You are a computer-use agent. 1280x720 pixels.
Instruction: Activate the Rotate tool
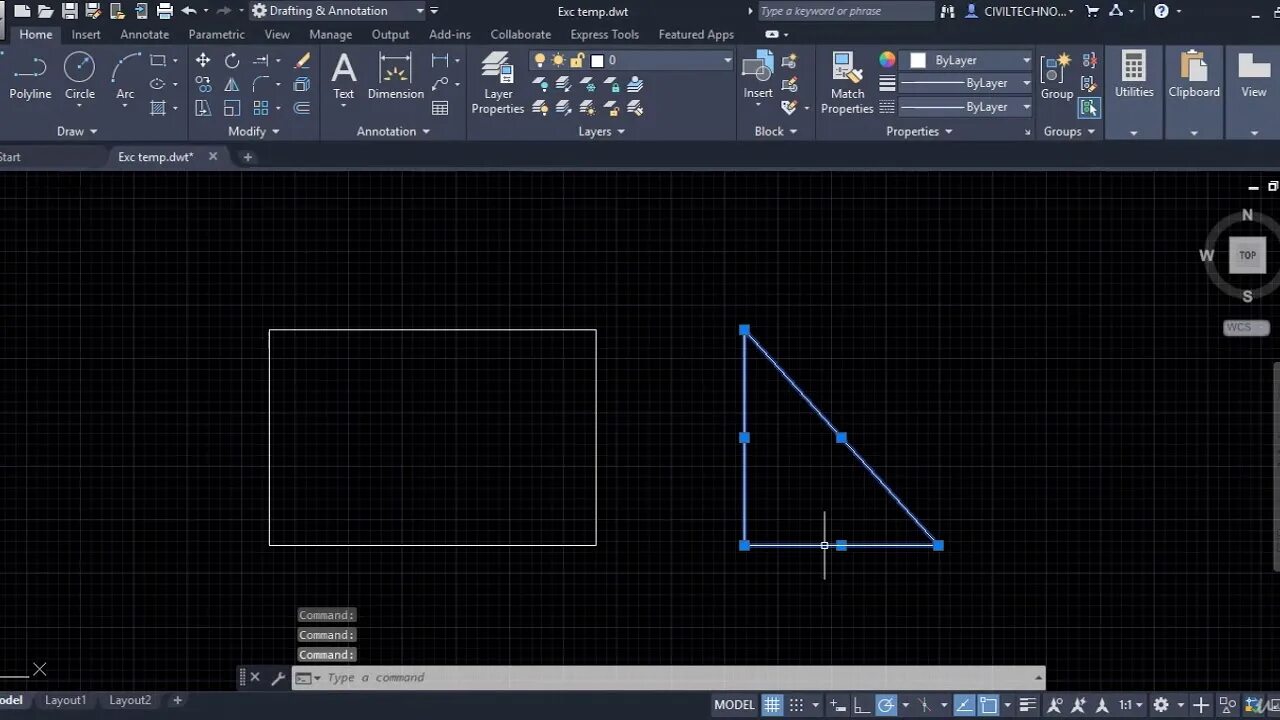pos(232,60)
